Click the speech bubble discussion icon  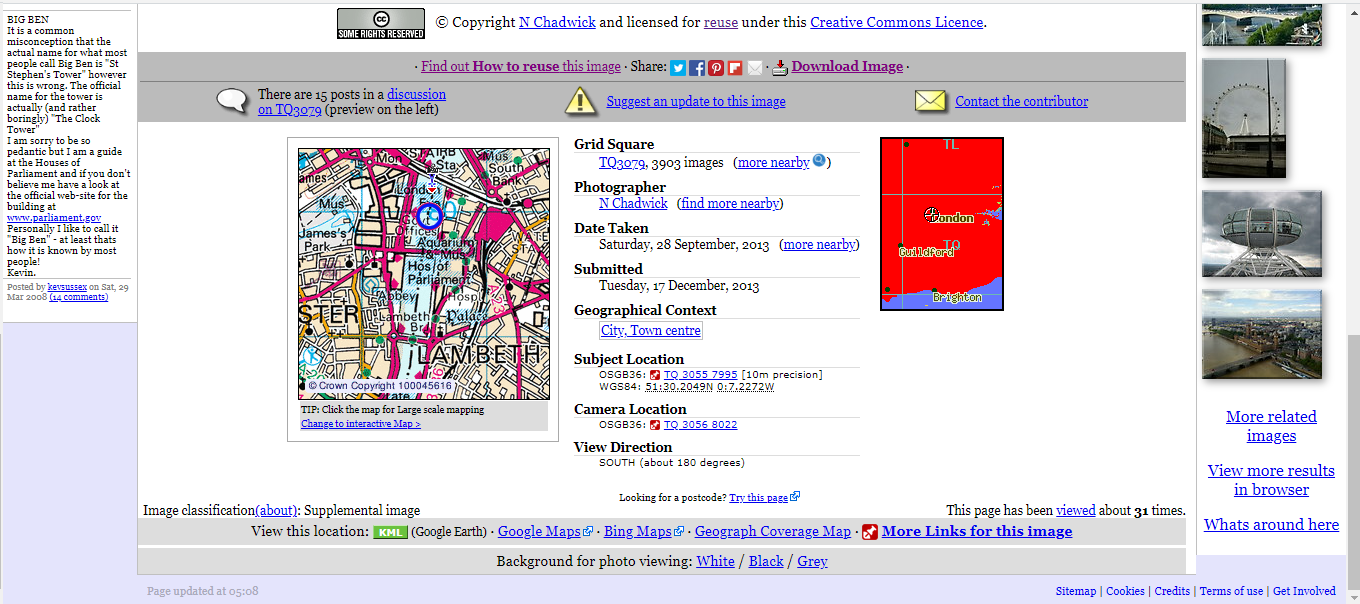(x=233, y=101)
